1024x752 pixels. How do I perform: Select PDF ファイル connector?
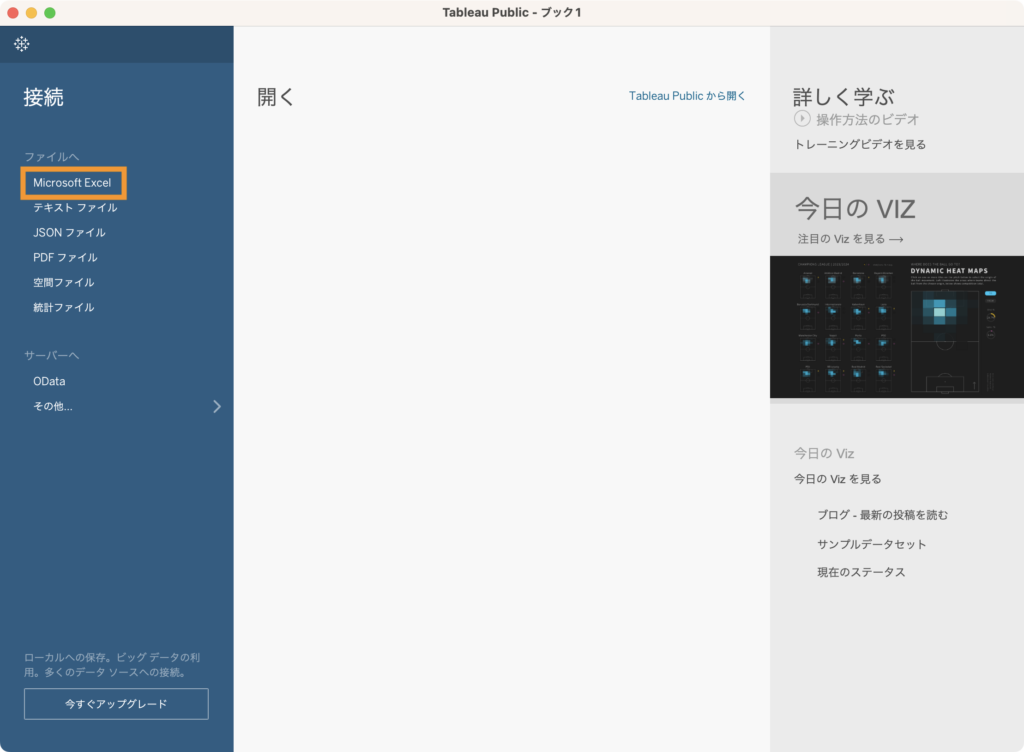pyautogui.click(x=65, y=257)
